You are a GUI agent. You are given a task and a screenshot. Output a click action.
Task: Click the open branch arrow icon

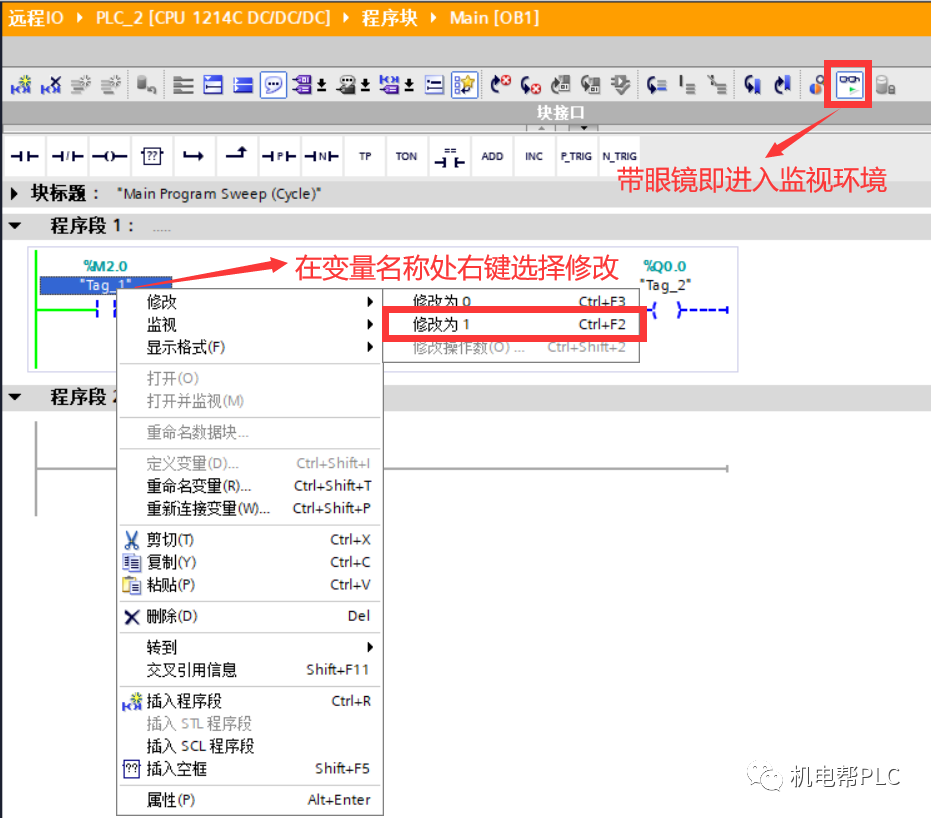[194, 156]
